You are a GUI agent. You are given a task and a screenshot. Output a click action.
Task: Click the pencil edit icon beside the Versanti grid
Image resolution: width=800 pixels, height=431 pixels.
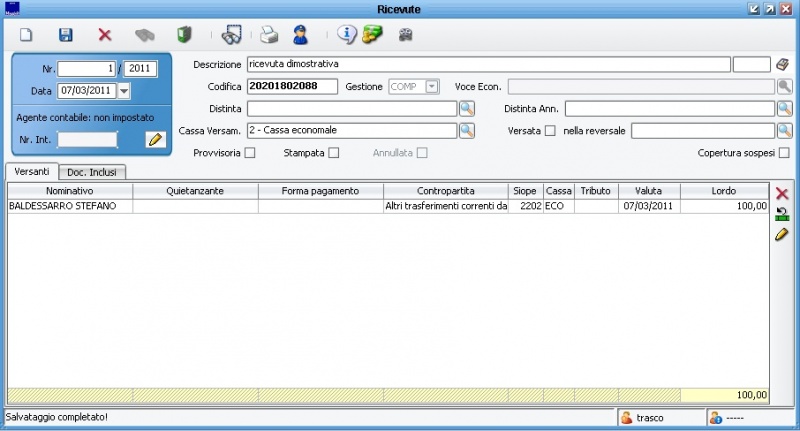[x=782, y=234]
